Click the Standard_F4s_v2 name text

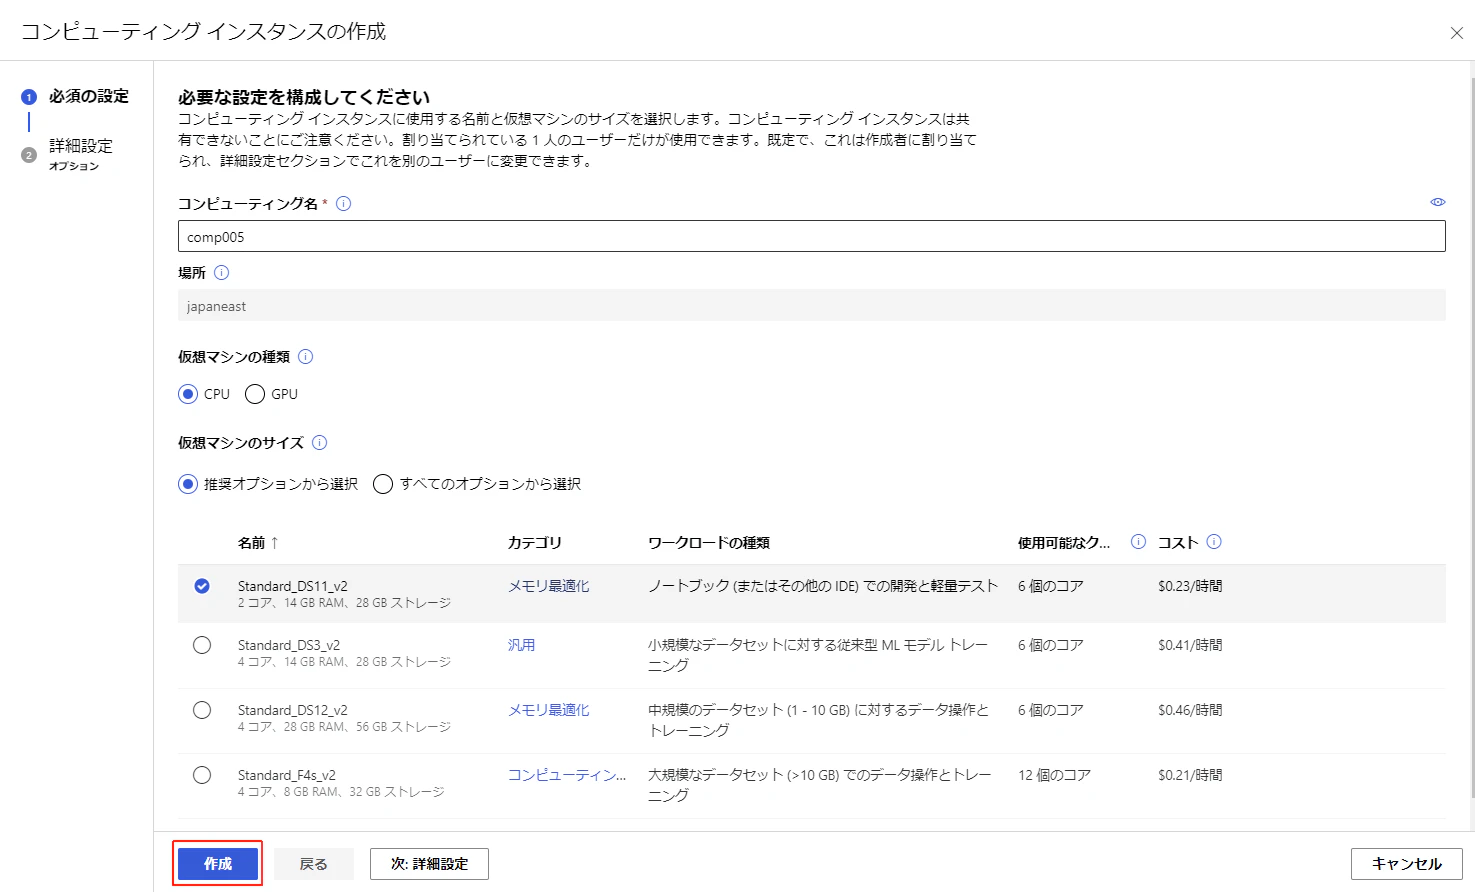coord(287,775)
